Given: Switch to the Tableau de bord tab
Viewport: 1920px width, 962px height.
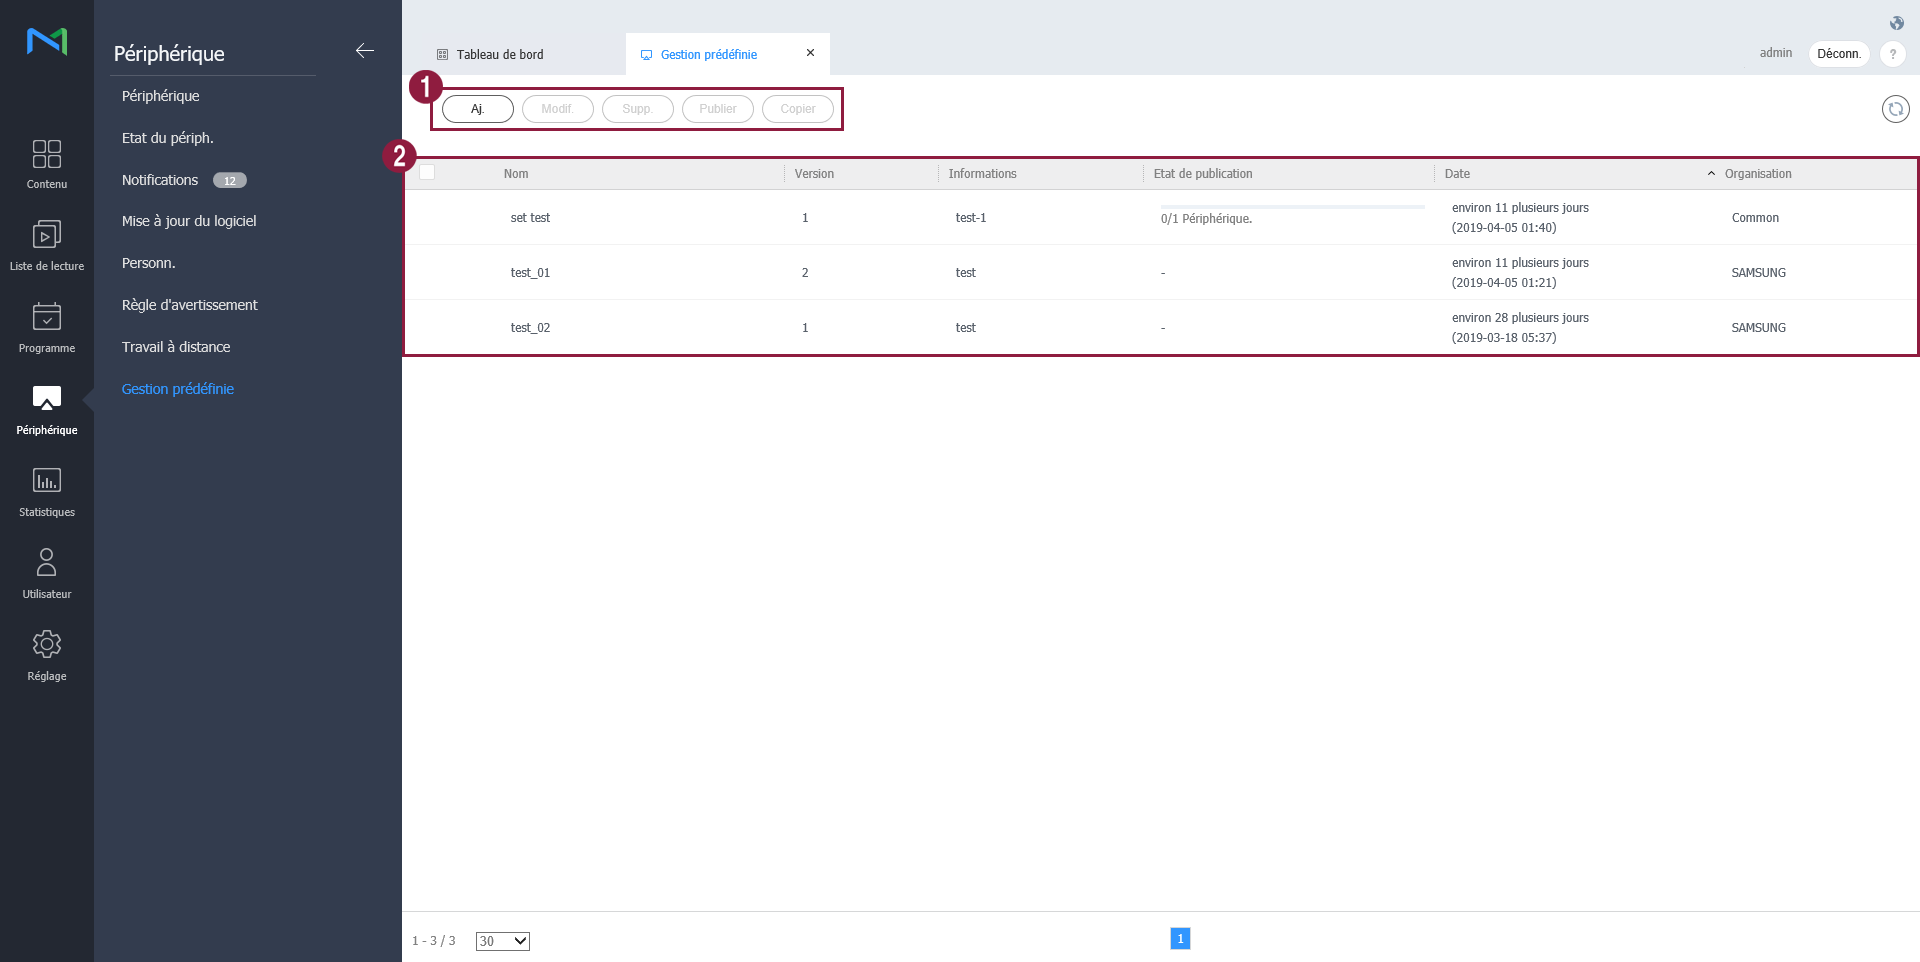Looking at the screenshot, I should pos(500,55).
